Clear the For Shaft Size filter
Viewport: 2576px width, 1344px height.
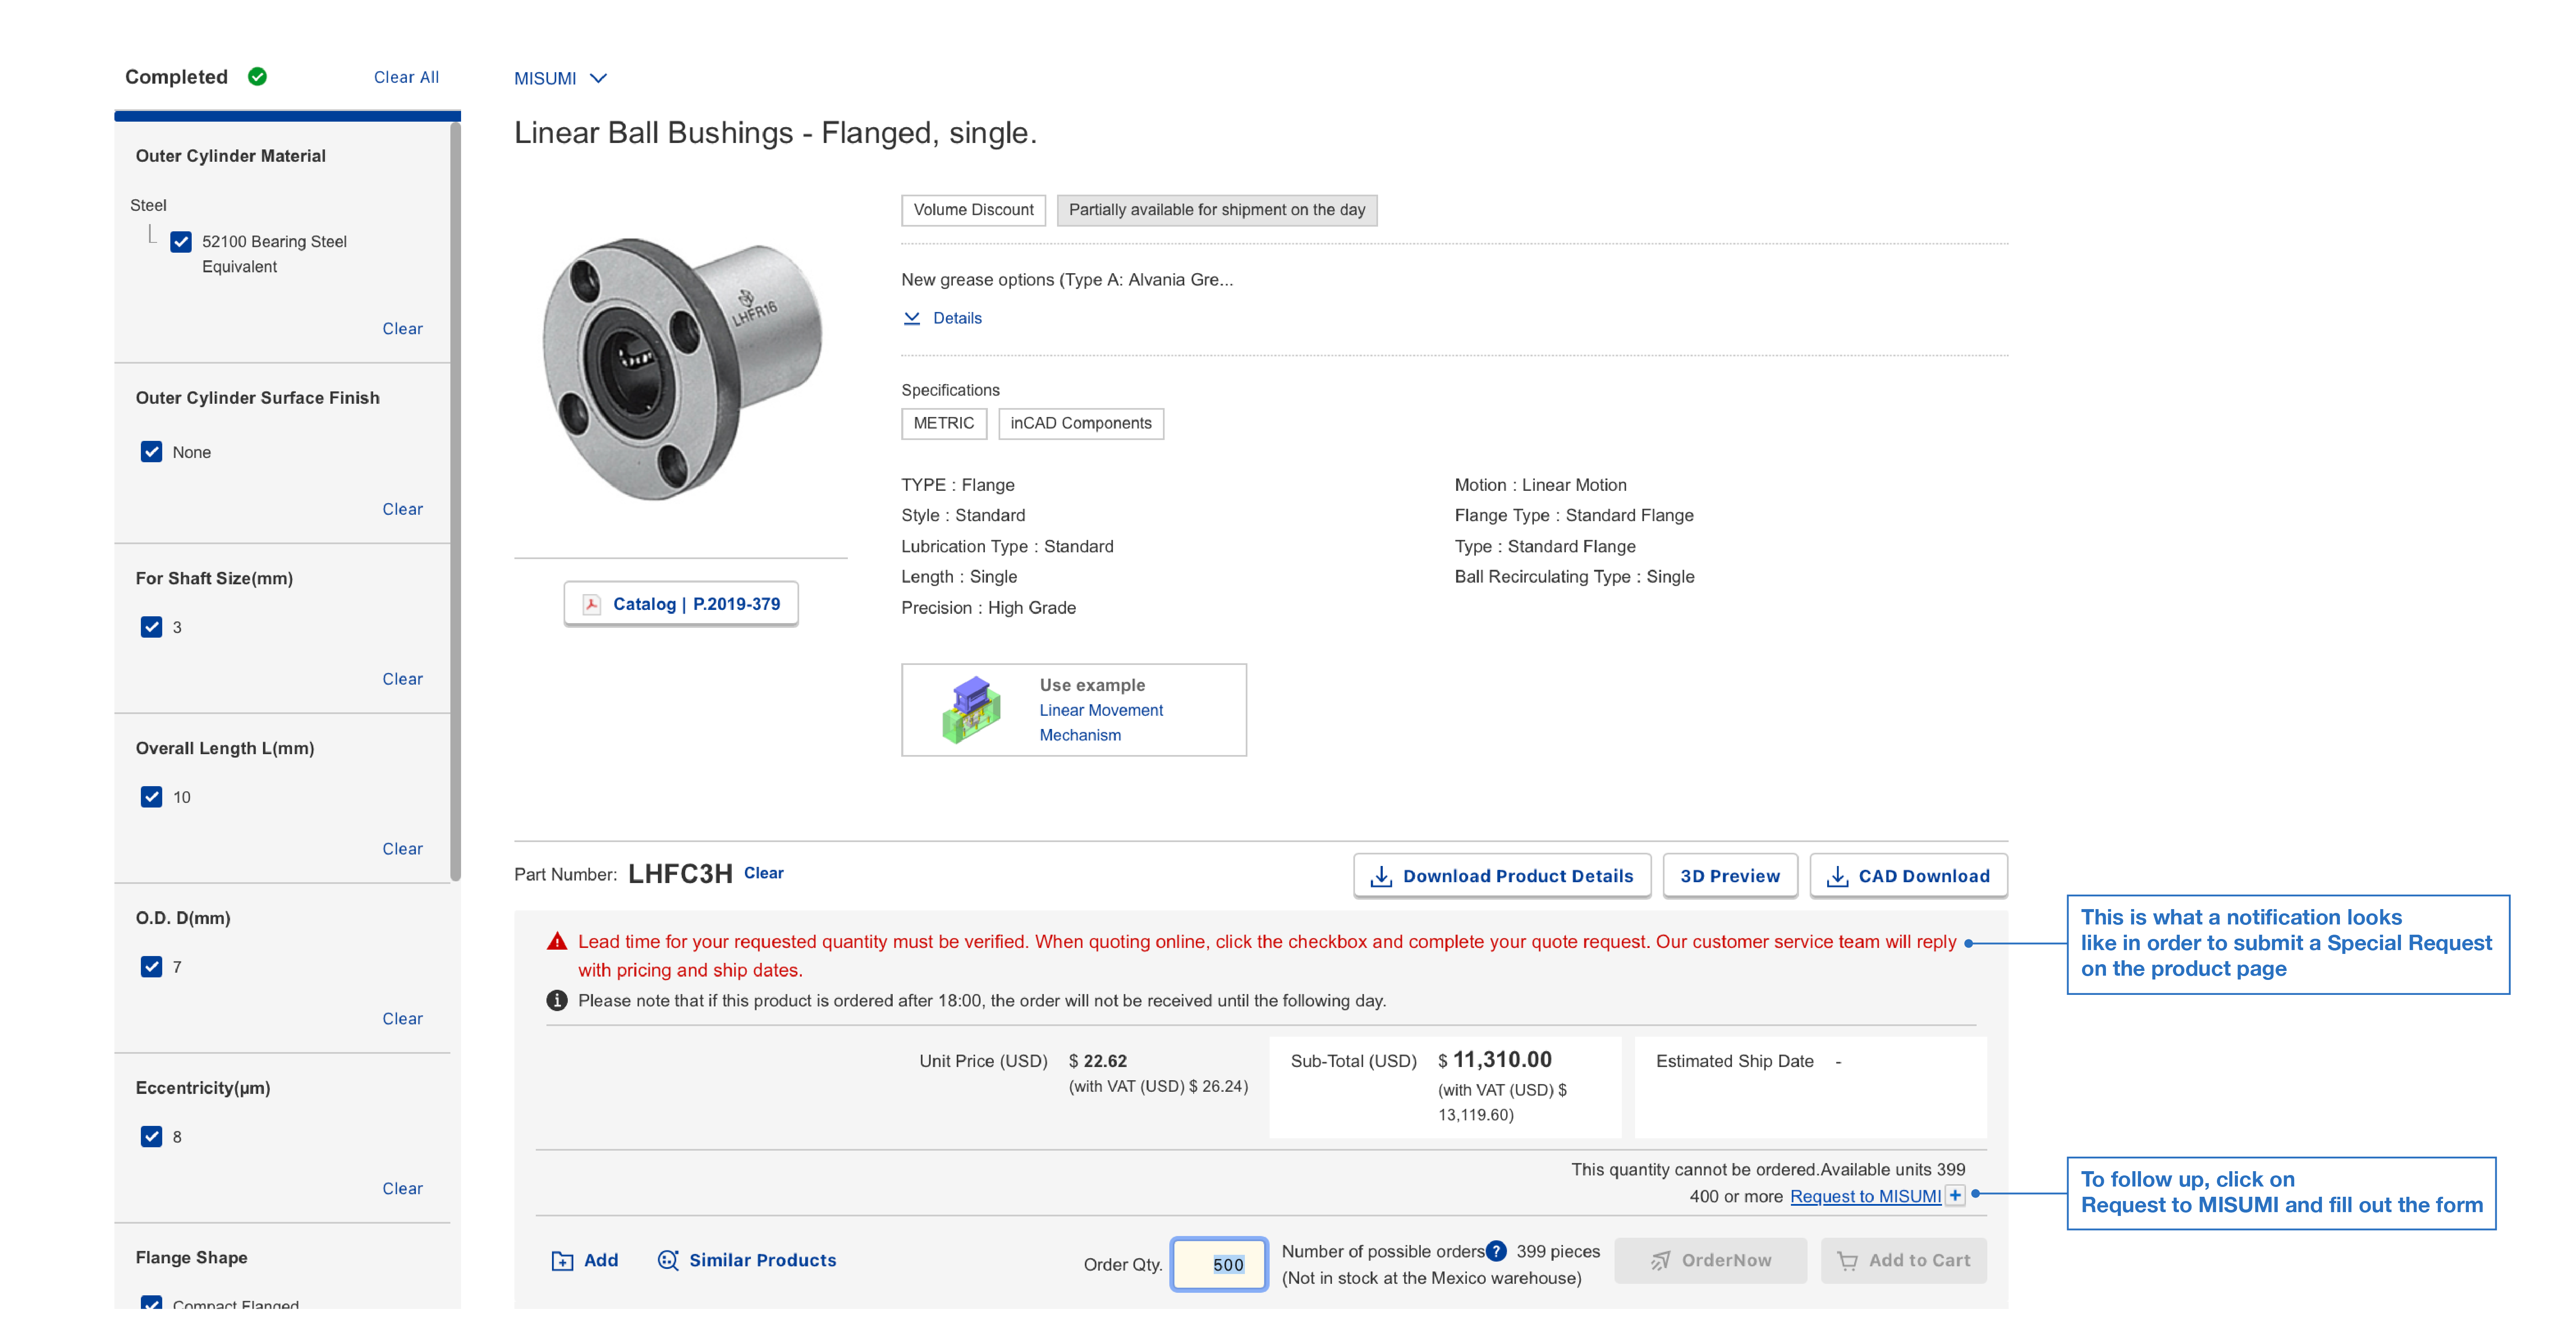402,679
